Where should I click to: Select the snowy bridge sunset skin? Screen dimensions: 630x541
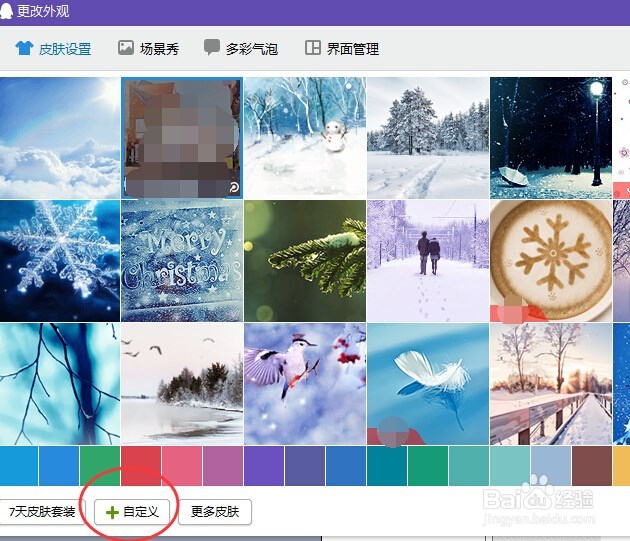tap(551, 384)
